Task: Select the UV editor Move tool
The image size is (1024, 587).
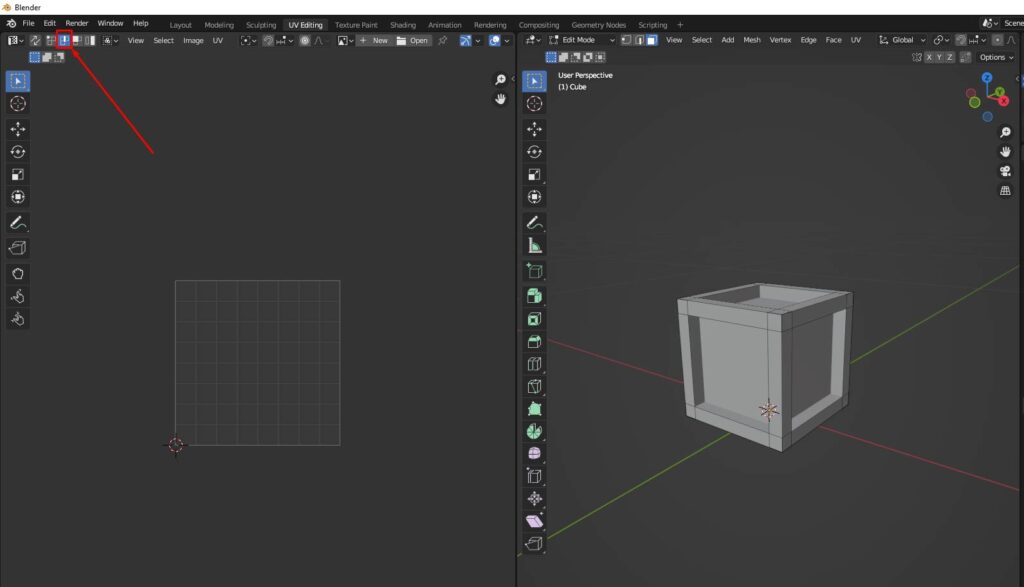Action: [18, 129]
